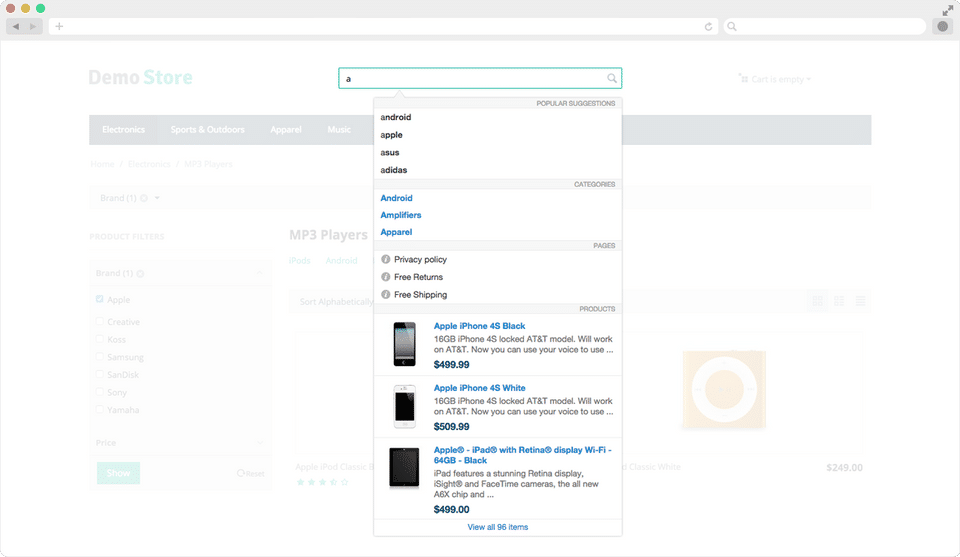This screenshot has width=960, height=557.
Task: Click the round profile icon in browser toolbar
Action: tap(943, 26)
